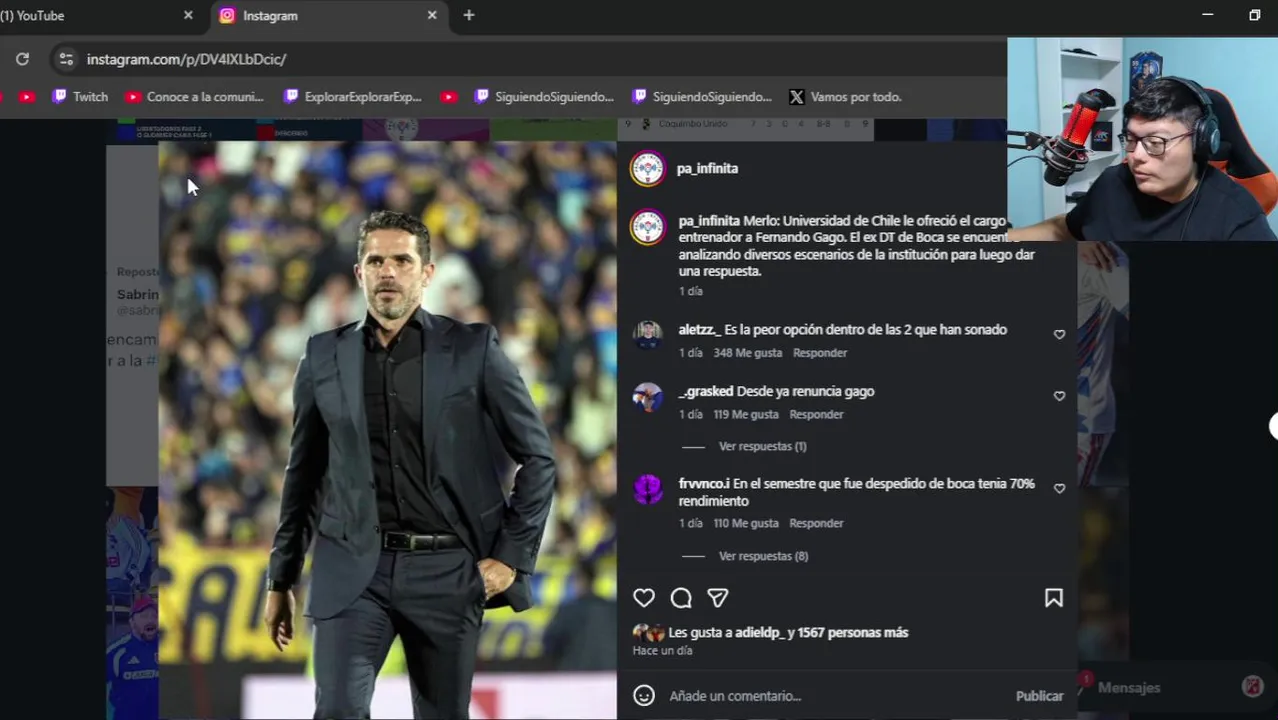Click Publicar to post comment

pyautogui.click(x=1039, y=696)
